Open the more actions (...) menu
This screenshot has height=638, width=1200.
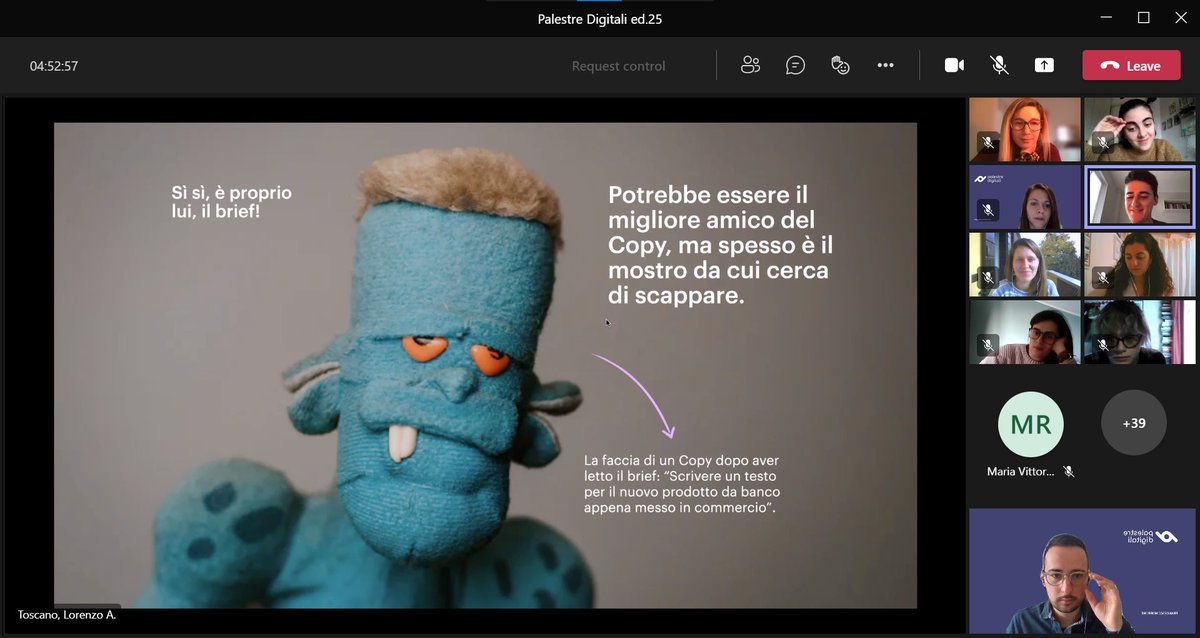tap(885, 65)
